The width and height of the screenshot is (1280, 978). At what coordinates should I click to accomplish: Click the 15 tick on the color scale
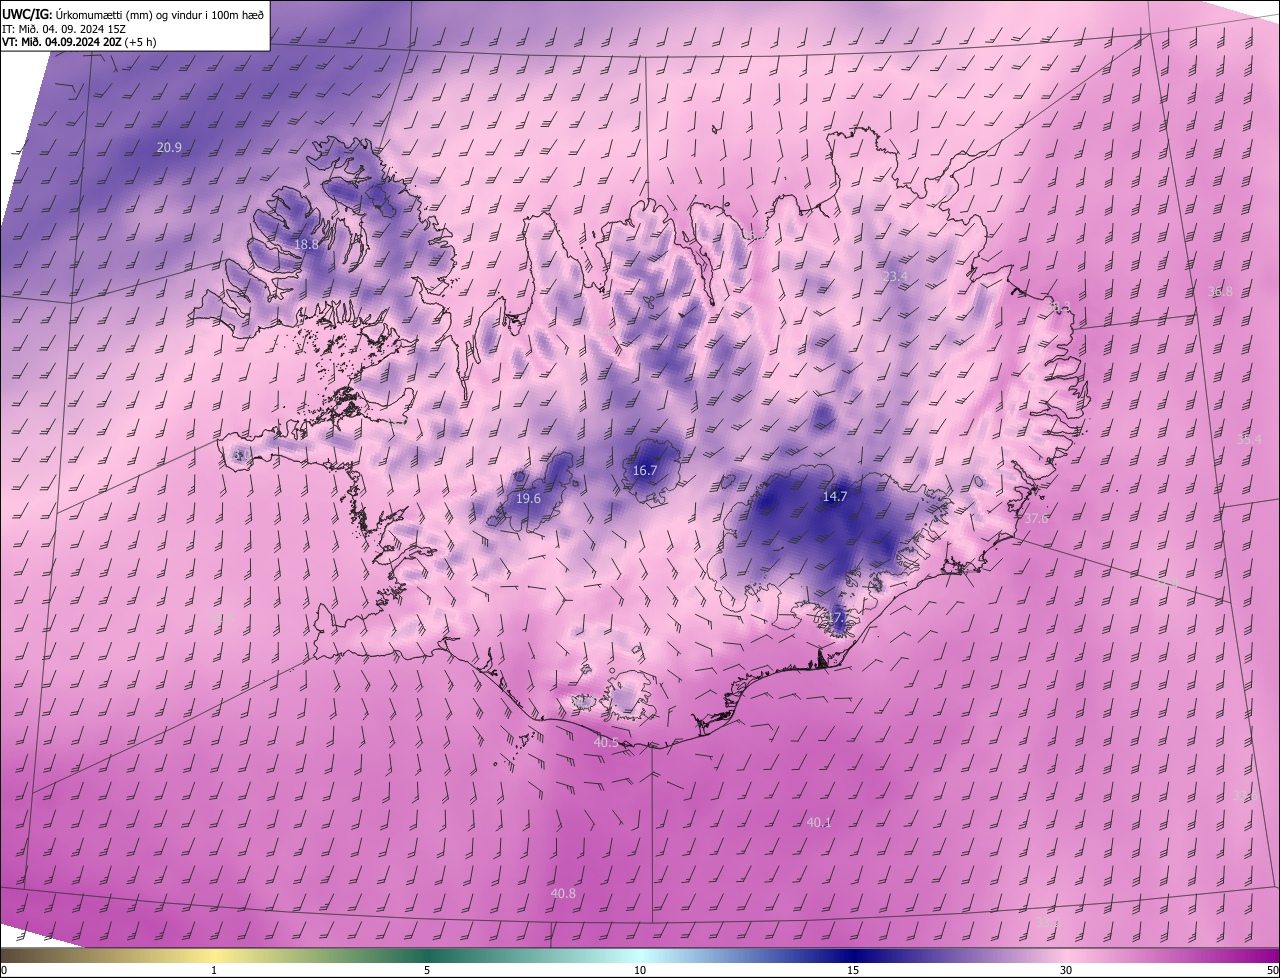[853, 970]
